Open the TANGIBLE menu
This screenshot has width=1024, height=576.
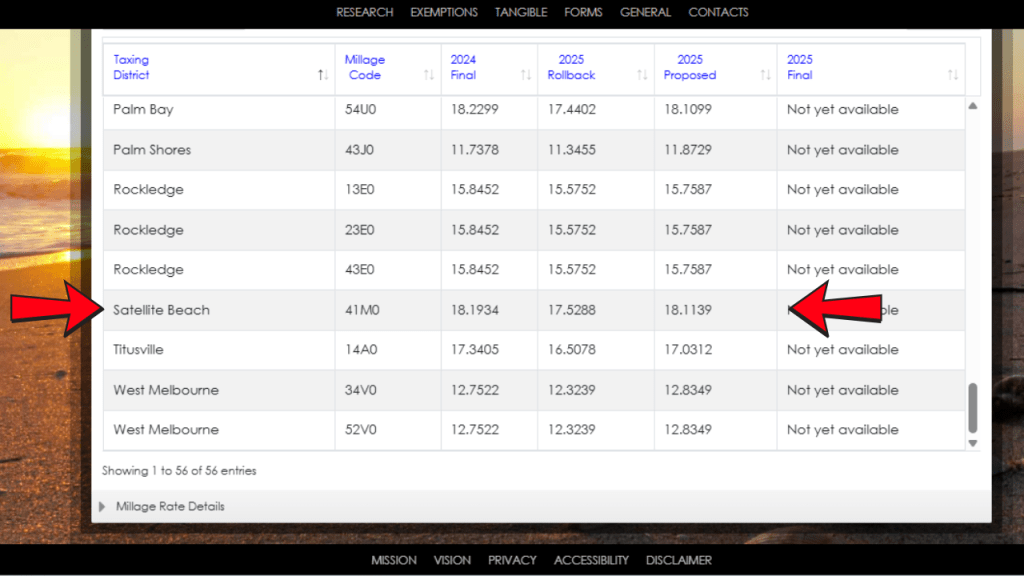[x=520, y=12]
